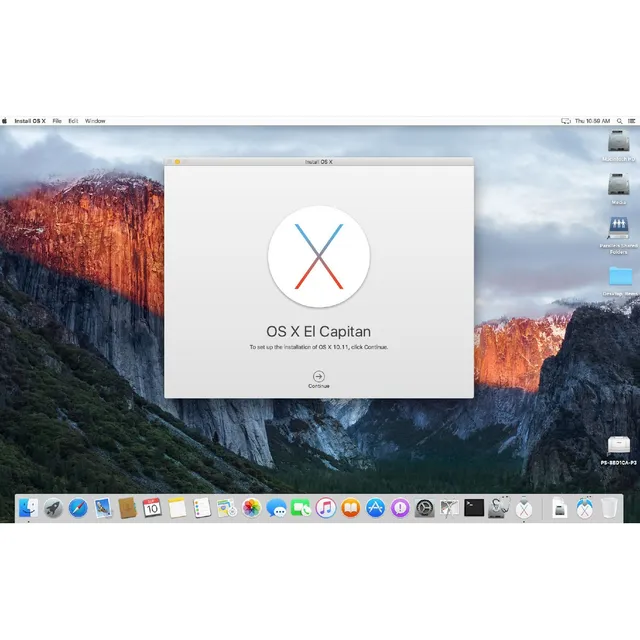
Task: Open Maps from the Dock
Action: [227, 508]
